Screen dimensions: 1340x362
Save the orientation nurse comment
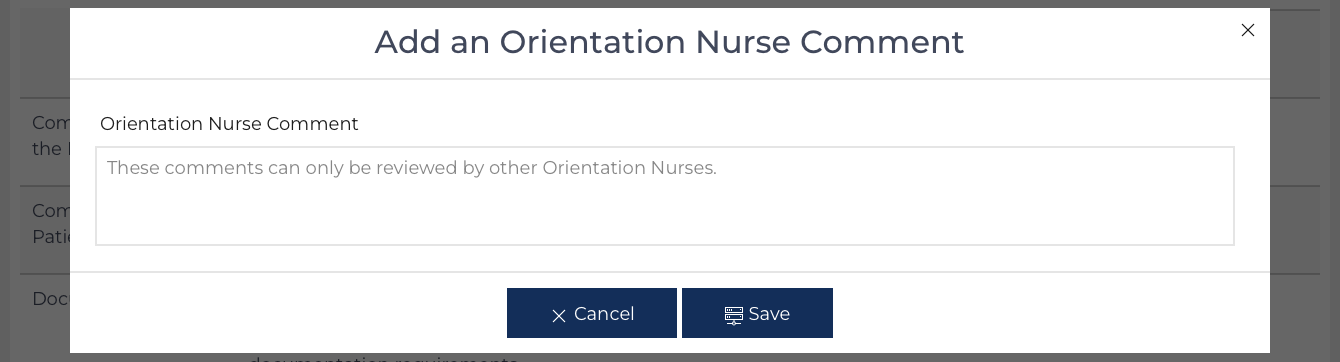757,313
